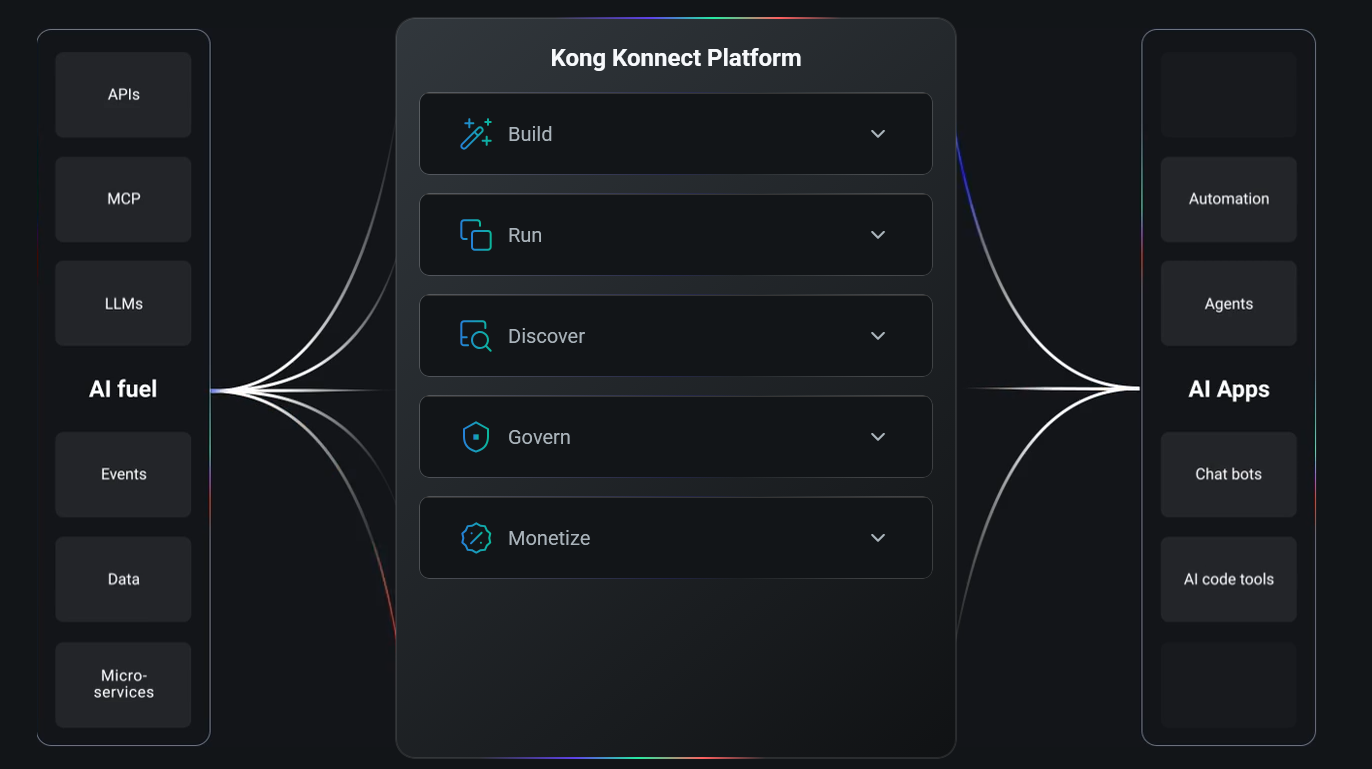Open the Monetize dropdown
The width and height of the screenshot is (1372, 769).
point(878,537)
